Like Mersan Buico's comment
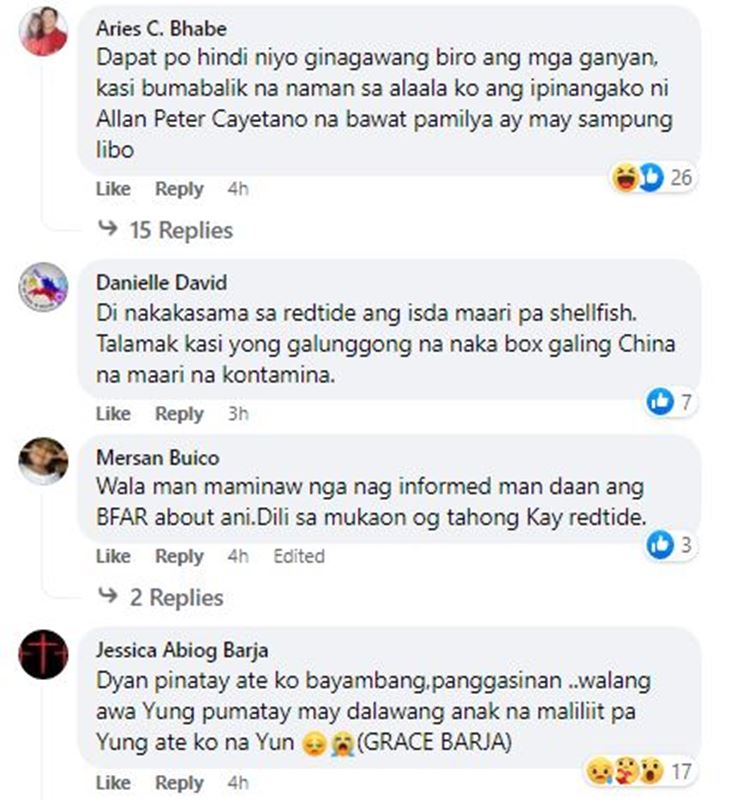Viewport: 750px width, 800px height. 113,556
